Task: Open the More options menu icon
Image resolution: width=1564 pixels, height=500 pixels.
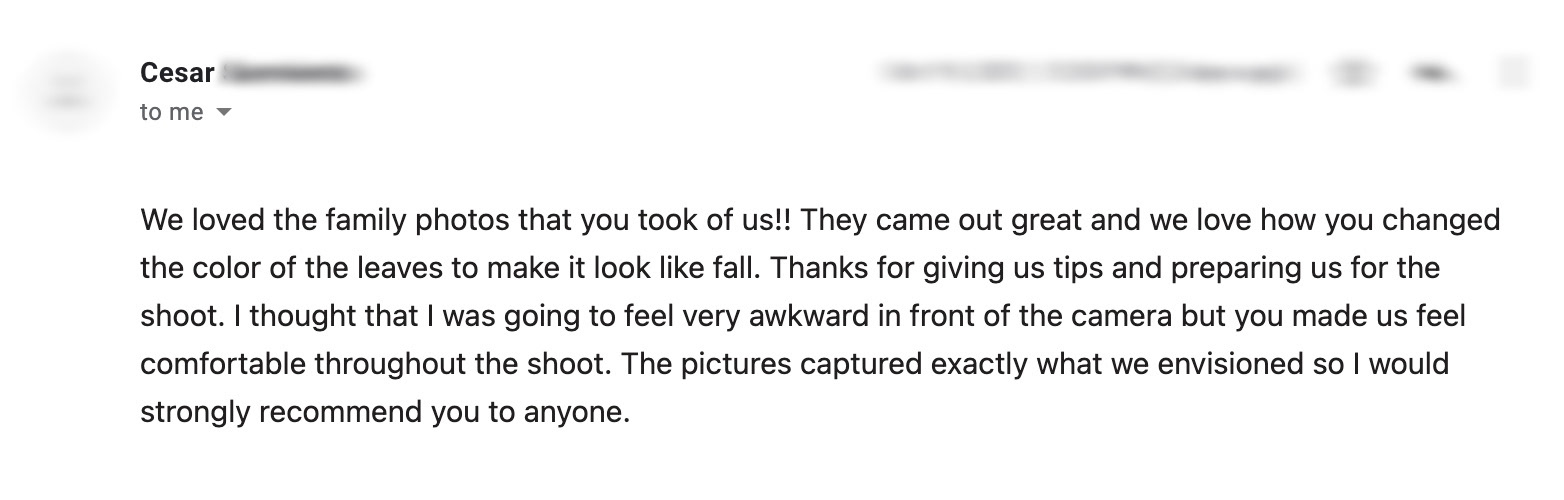Action: [x=1514, y=72]
